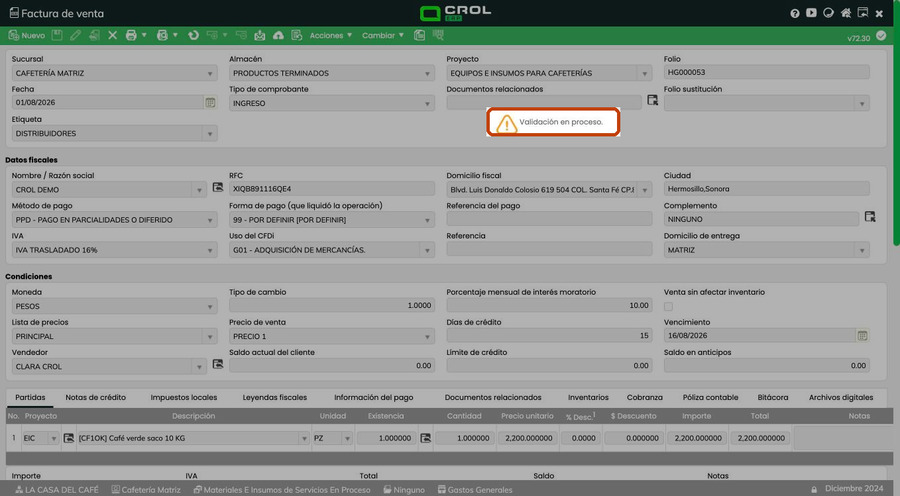Click the copy document icon next to pencil

click(x=94, y=36)
